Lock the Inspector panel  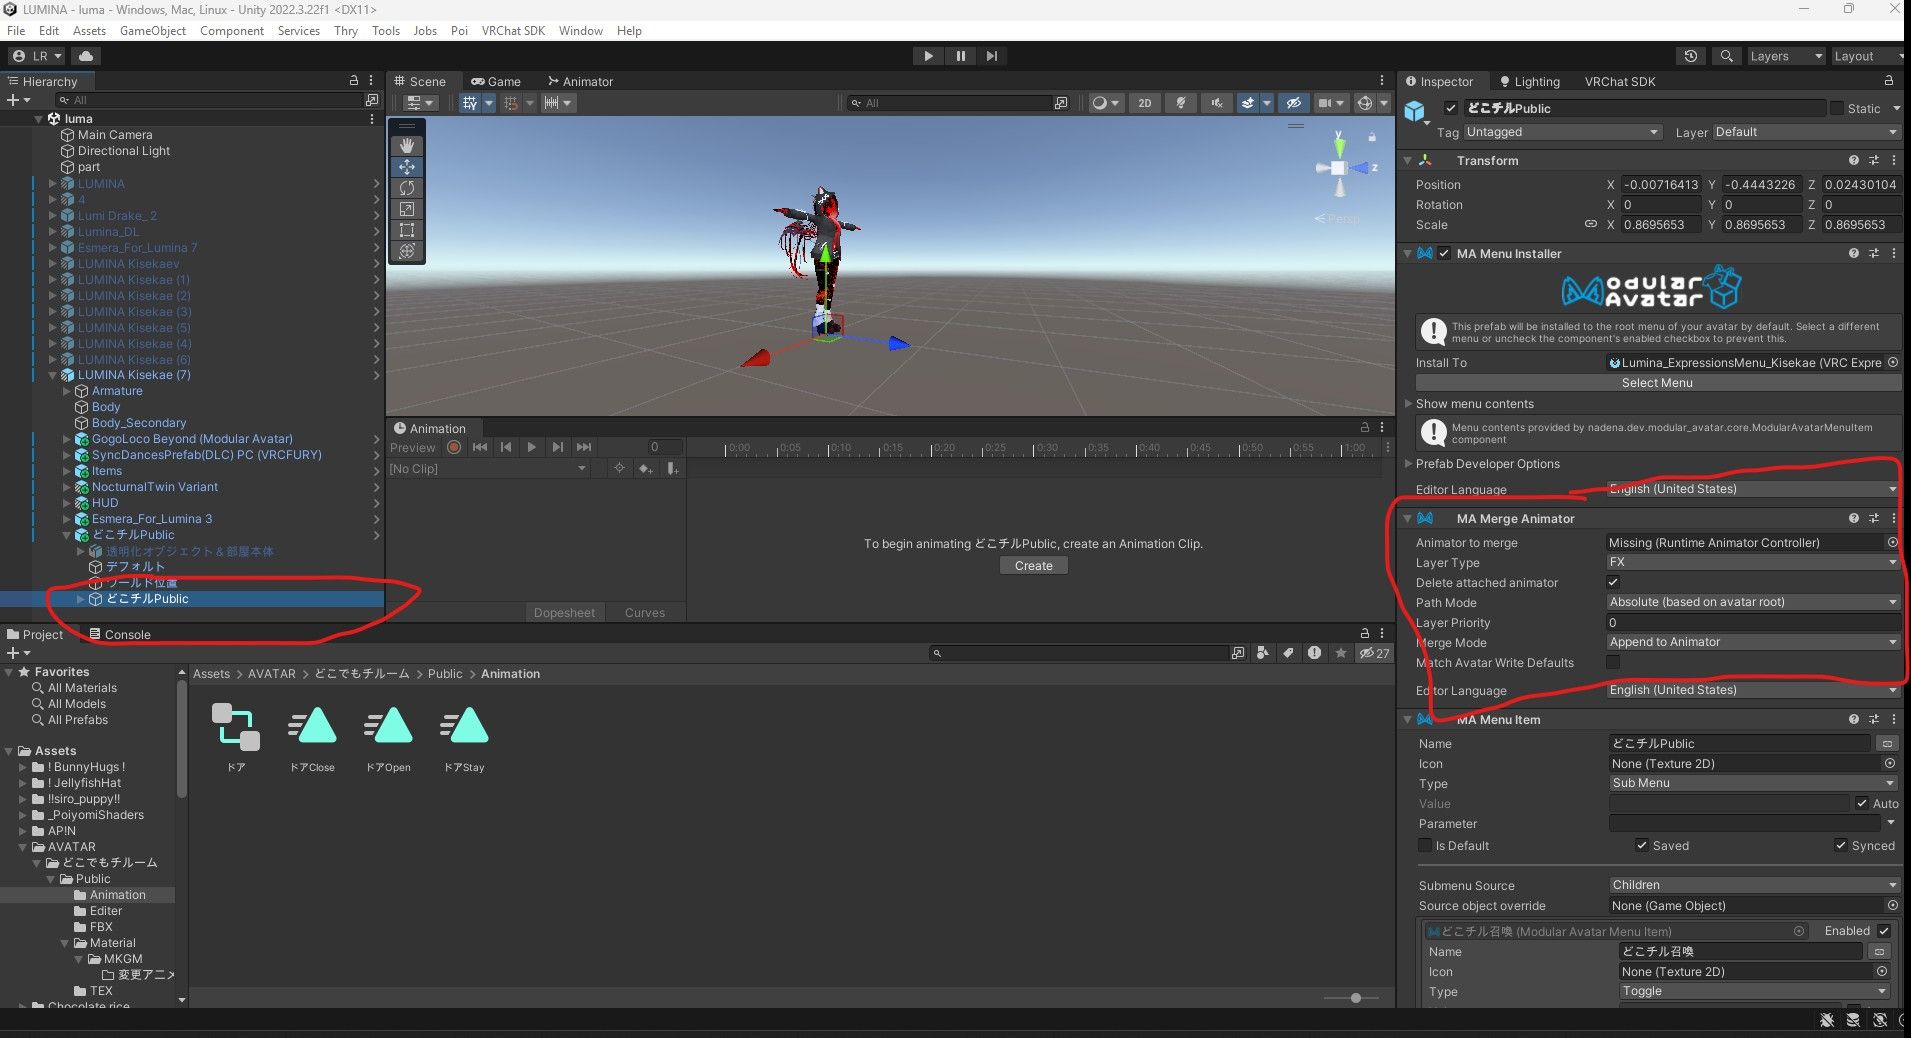(x=1888, y=81)
